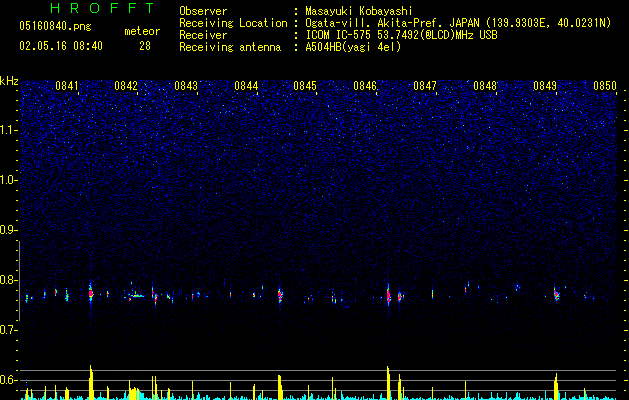This screenshot has width=629, height=400.
Task: Click the 0843 time marker
Action: pyautogui.click(x=186, y=86)
